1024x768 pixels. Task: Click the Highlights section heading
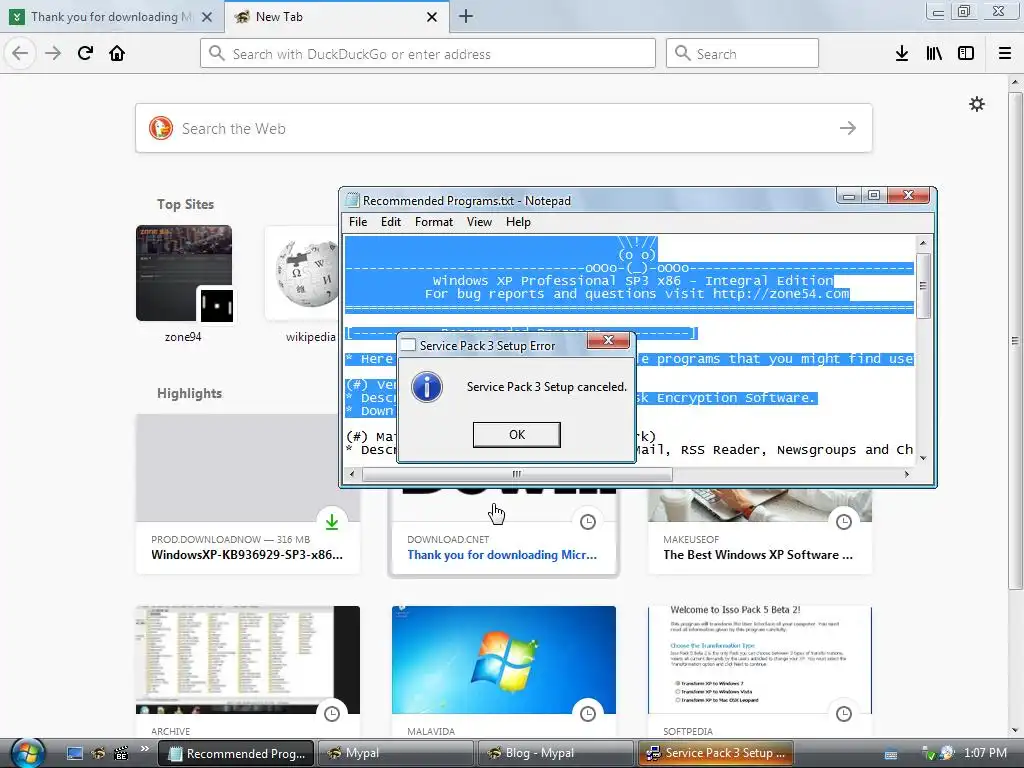click(189, 394)
